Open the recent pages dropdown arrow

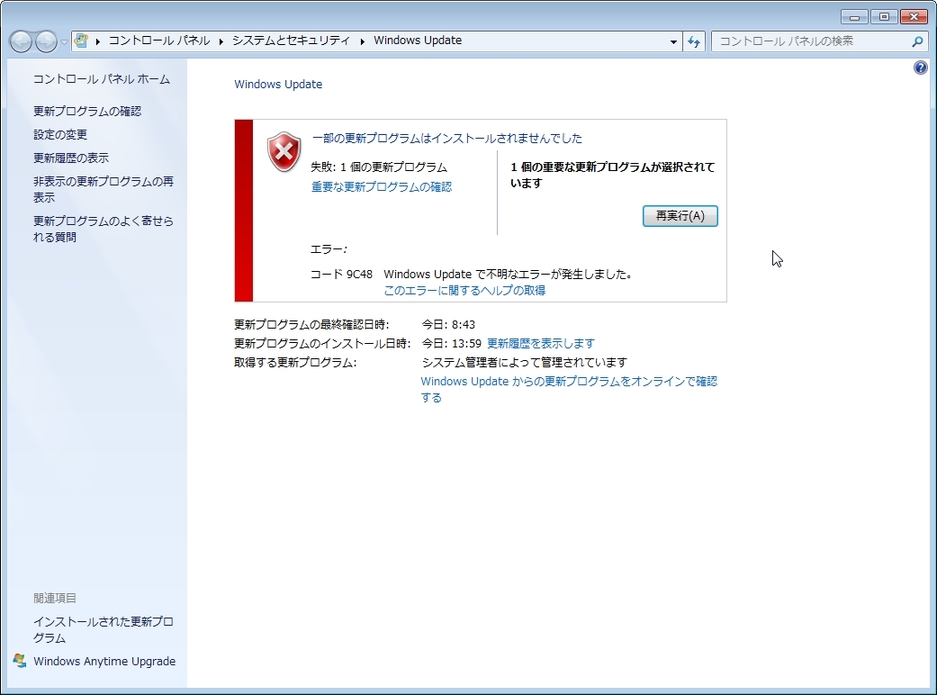click(x=64, y=42)
